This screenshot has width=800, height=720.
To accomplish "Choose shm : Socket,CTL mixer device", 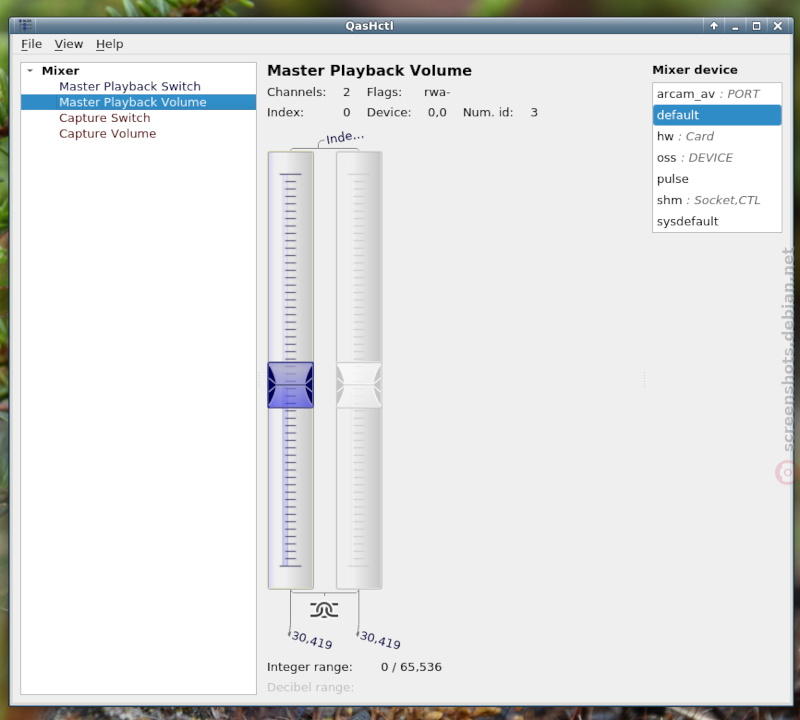I will (717, 200).
